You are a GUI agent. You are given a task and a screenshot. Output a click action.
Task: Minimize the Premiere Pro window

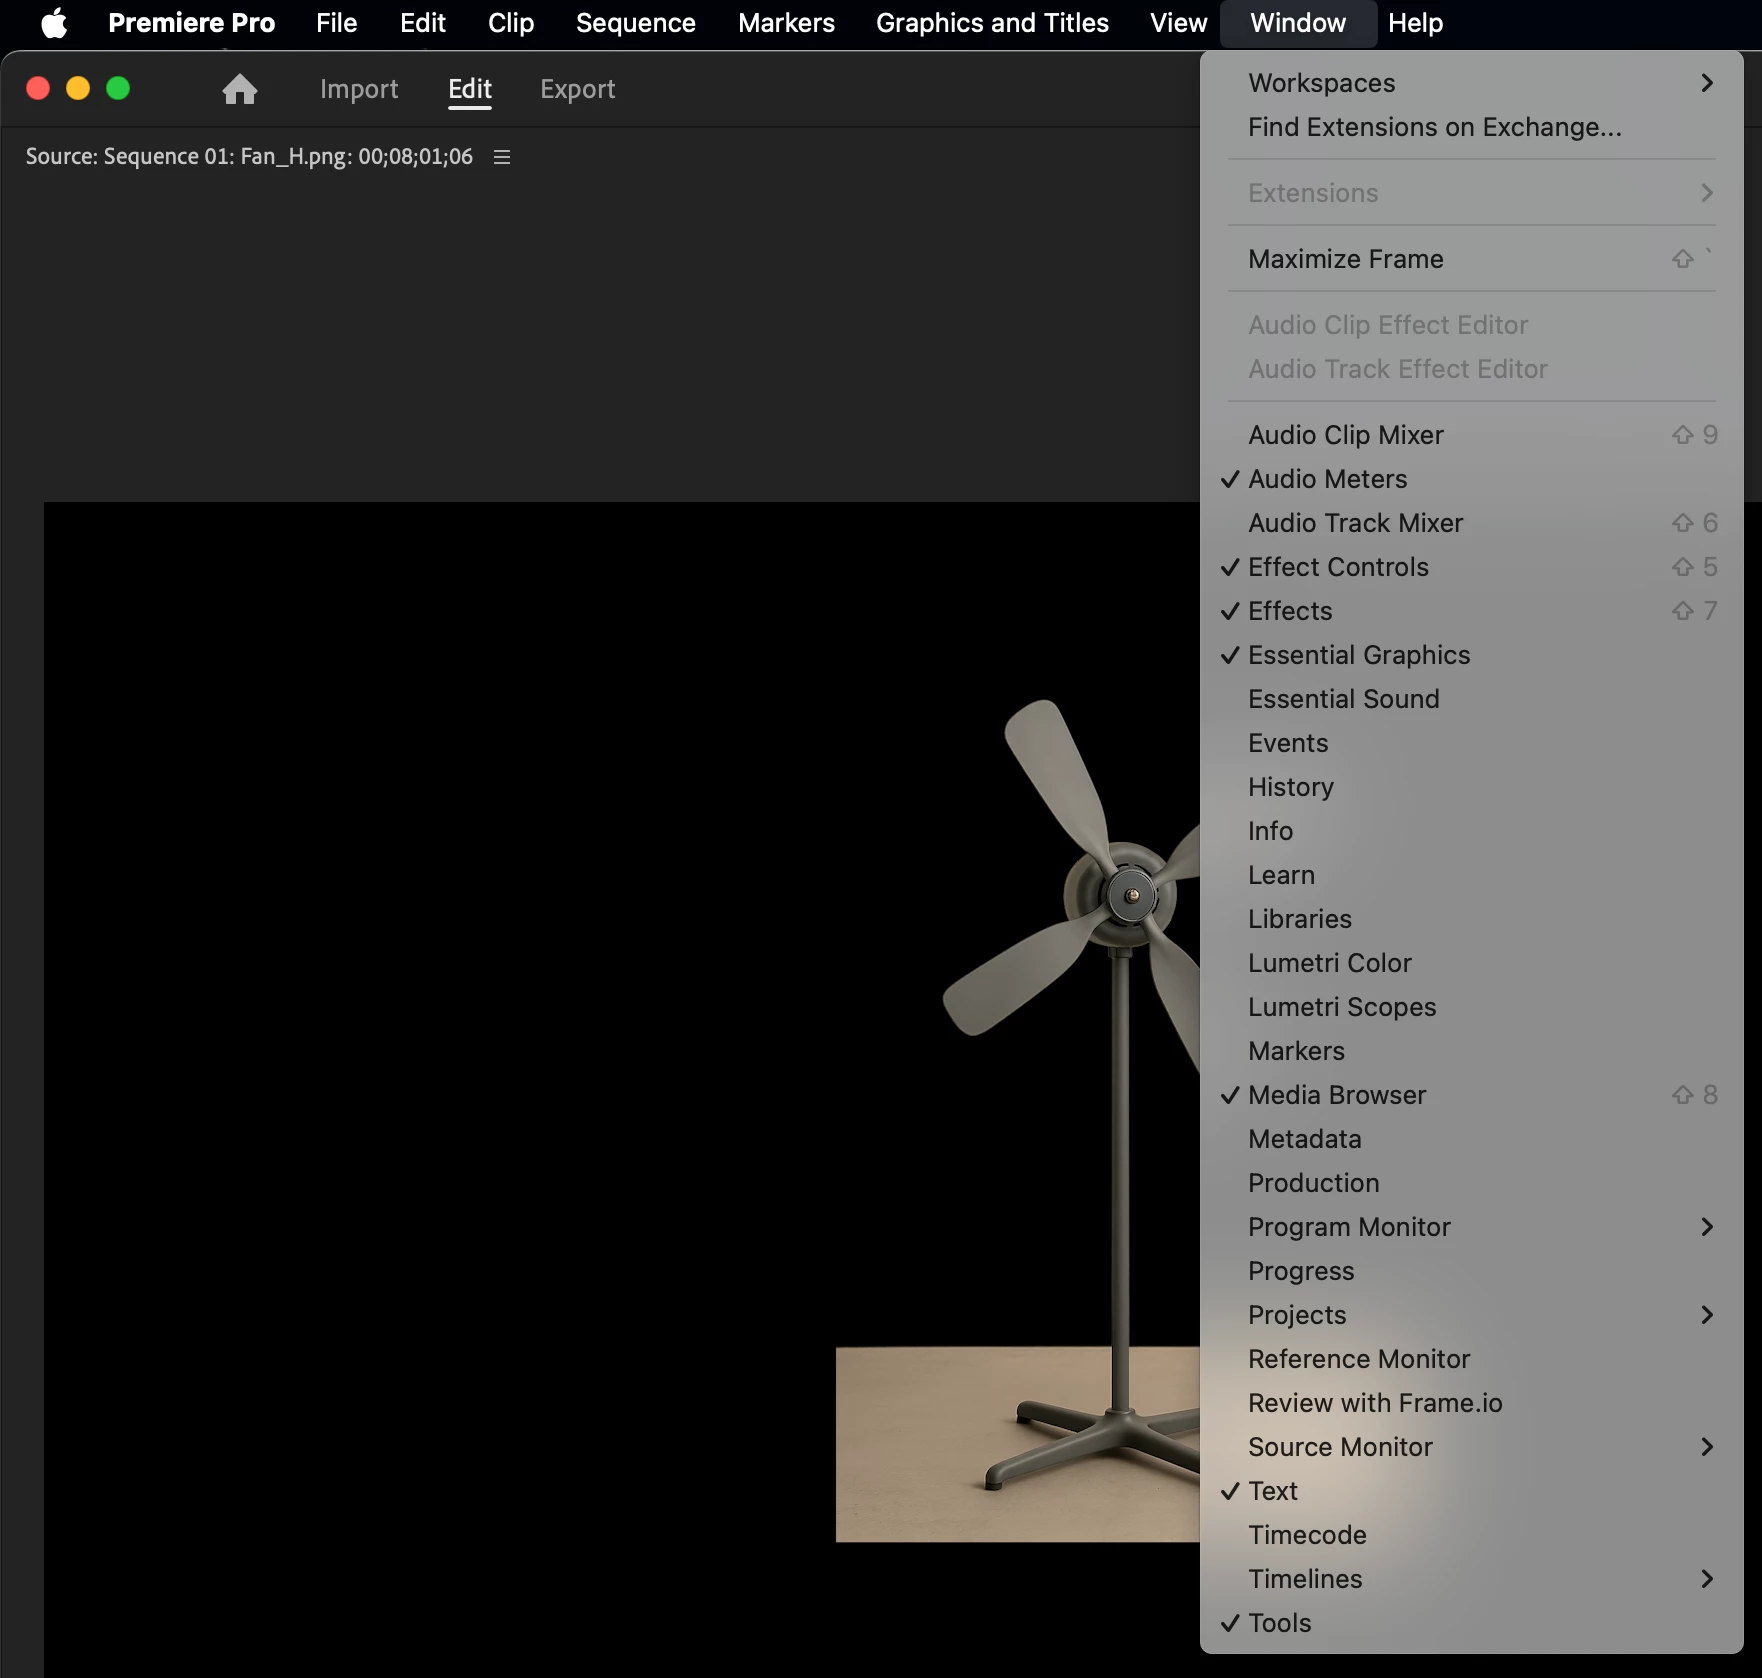pyautogui.click(x=78, y=89)
